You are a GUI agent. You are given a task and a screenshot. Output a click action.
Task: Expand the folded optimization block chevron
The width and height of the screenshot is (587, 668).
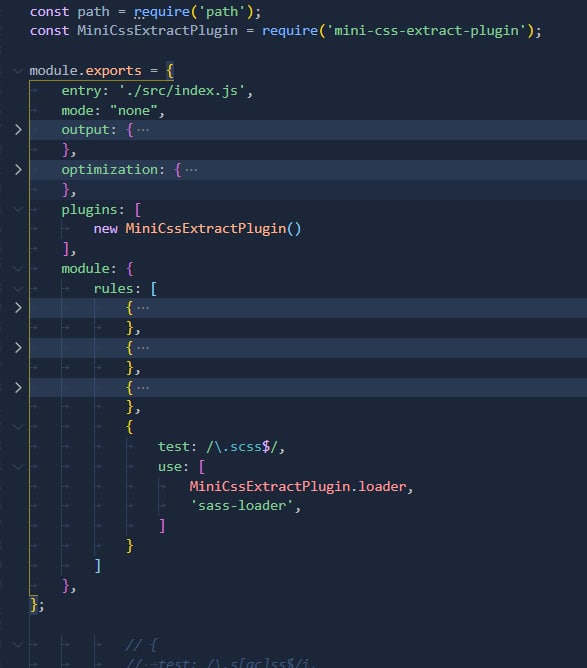coord(18,170)
